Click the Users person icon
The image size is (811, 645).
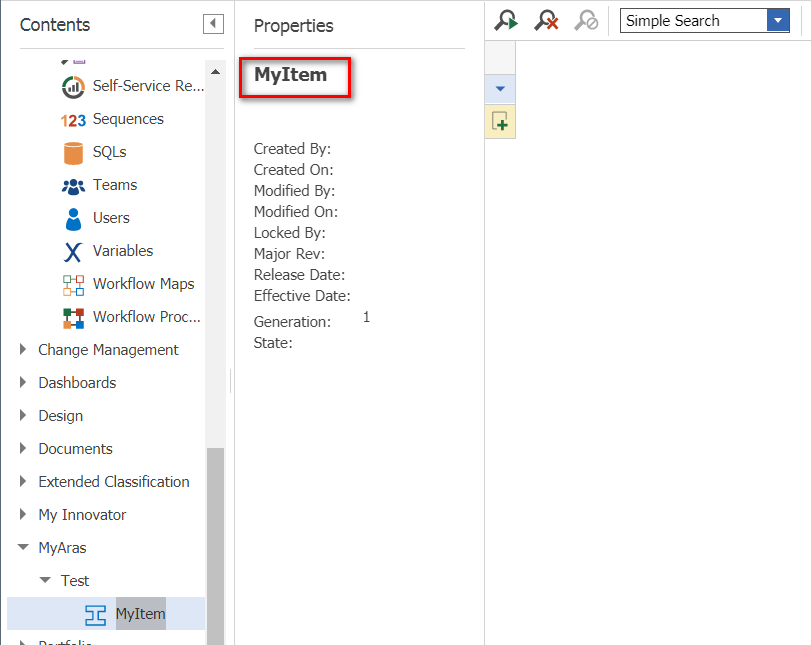73,219
